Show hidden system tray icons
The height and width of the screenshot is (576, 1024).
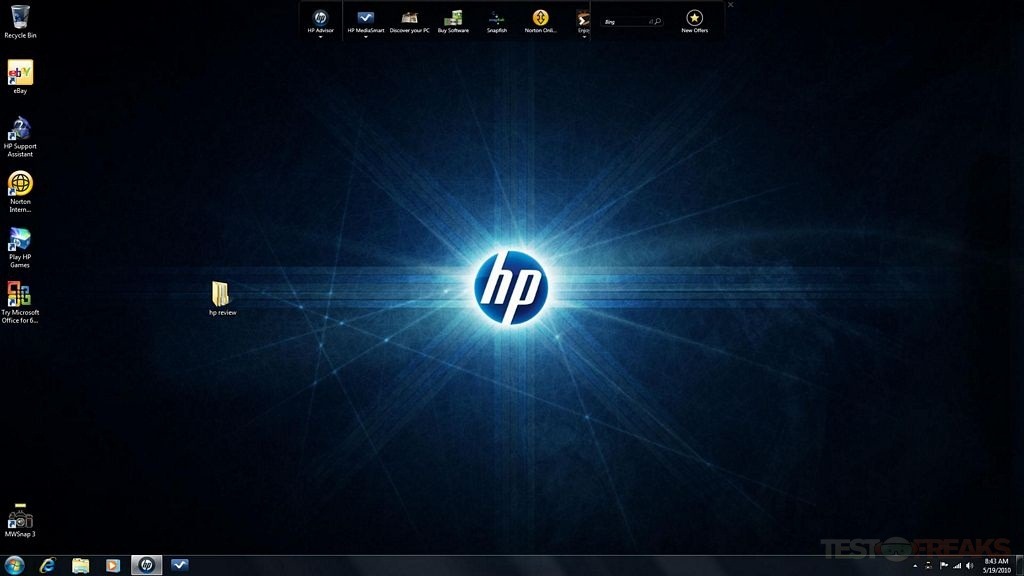point(914,566)
